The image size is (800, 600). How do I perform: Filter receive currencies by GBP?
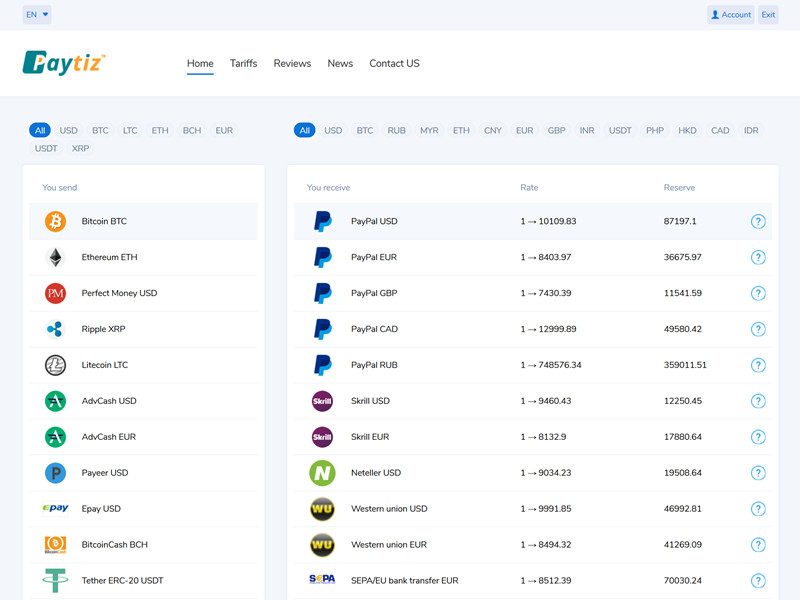[x=557, y=131]
